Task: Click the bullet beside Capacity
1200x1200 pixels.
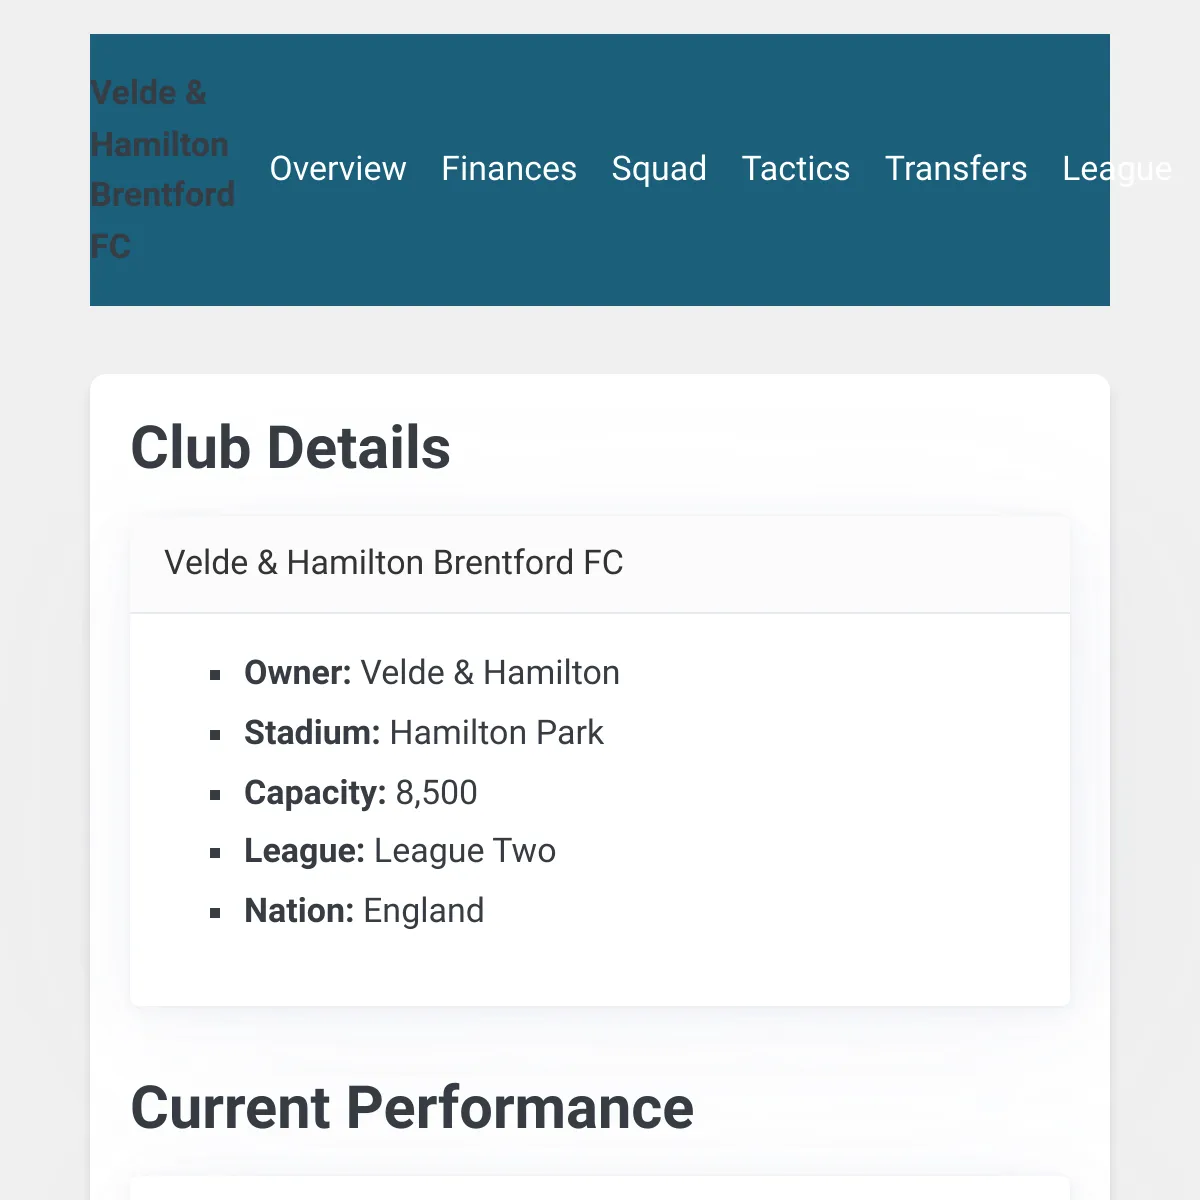Action: point(215,795)
